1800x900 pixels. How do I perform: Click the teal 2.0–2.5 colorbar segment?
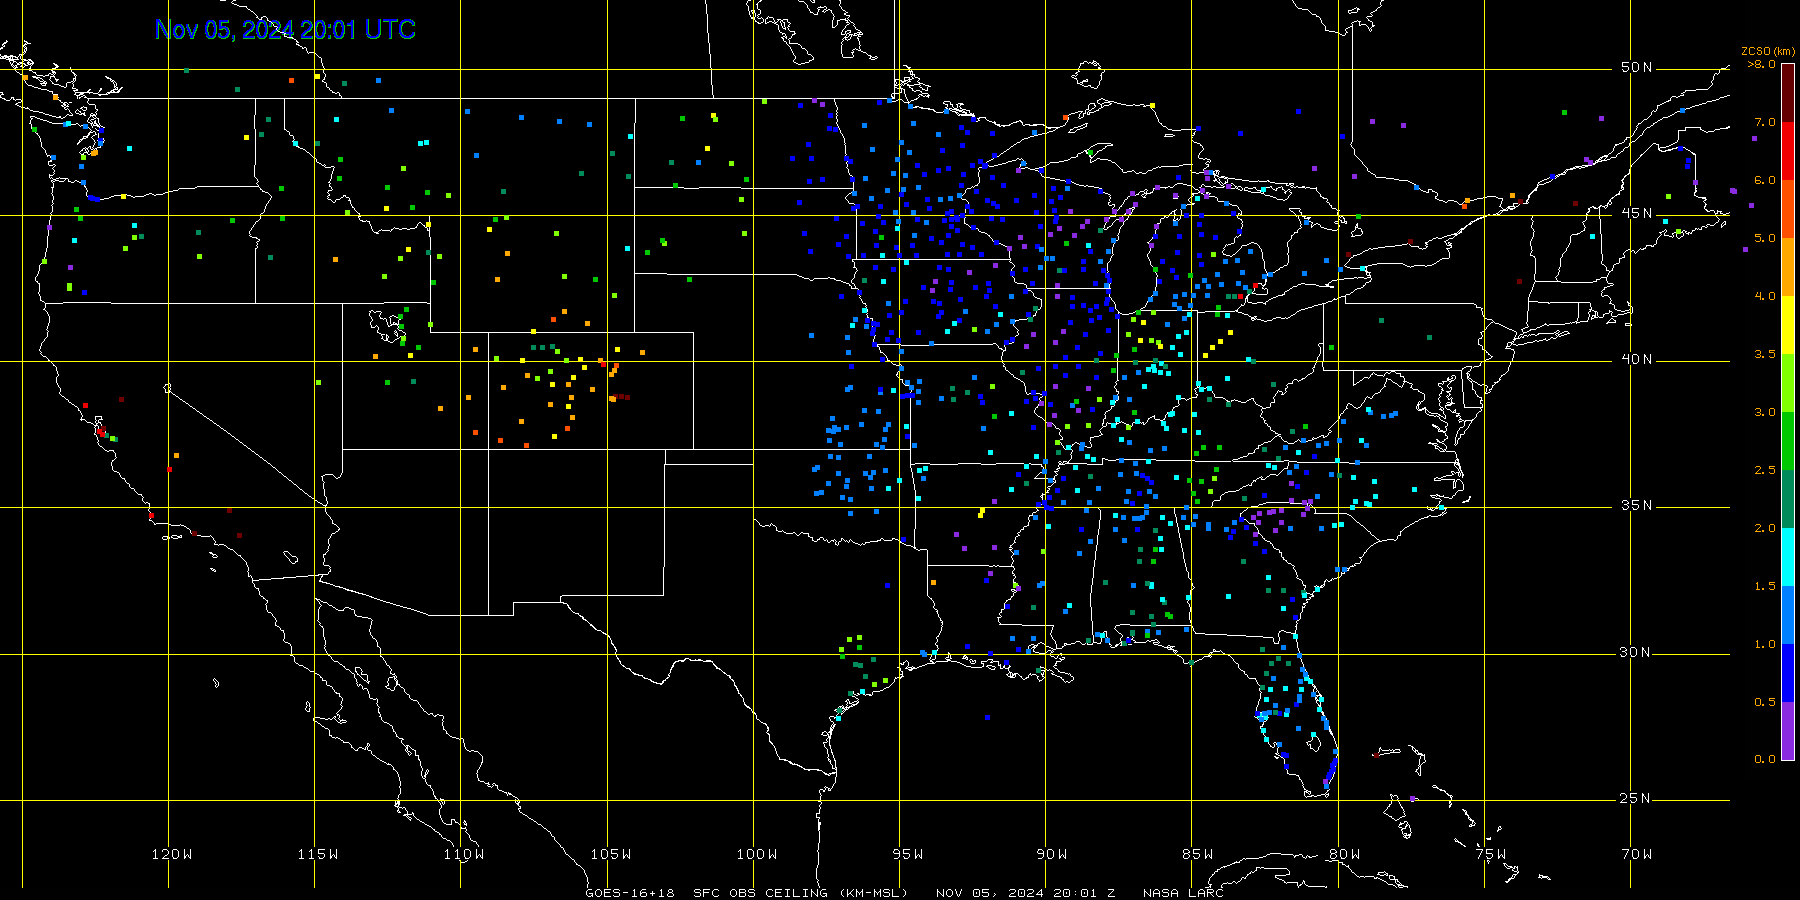(1787, 499)
